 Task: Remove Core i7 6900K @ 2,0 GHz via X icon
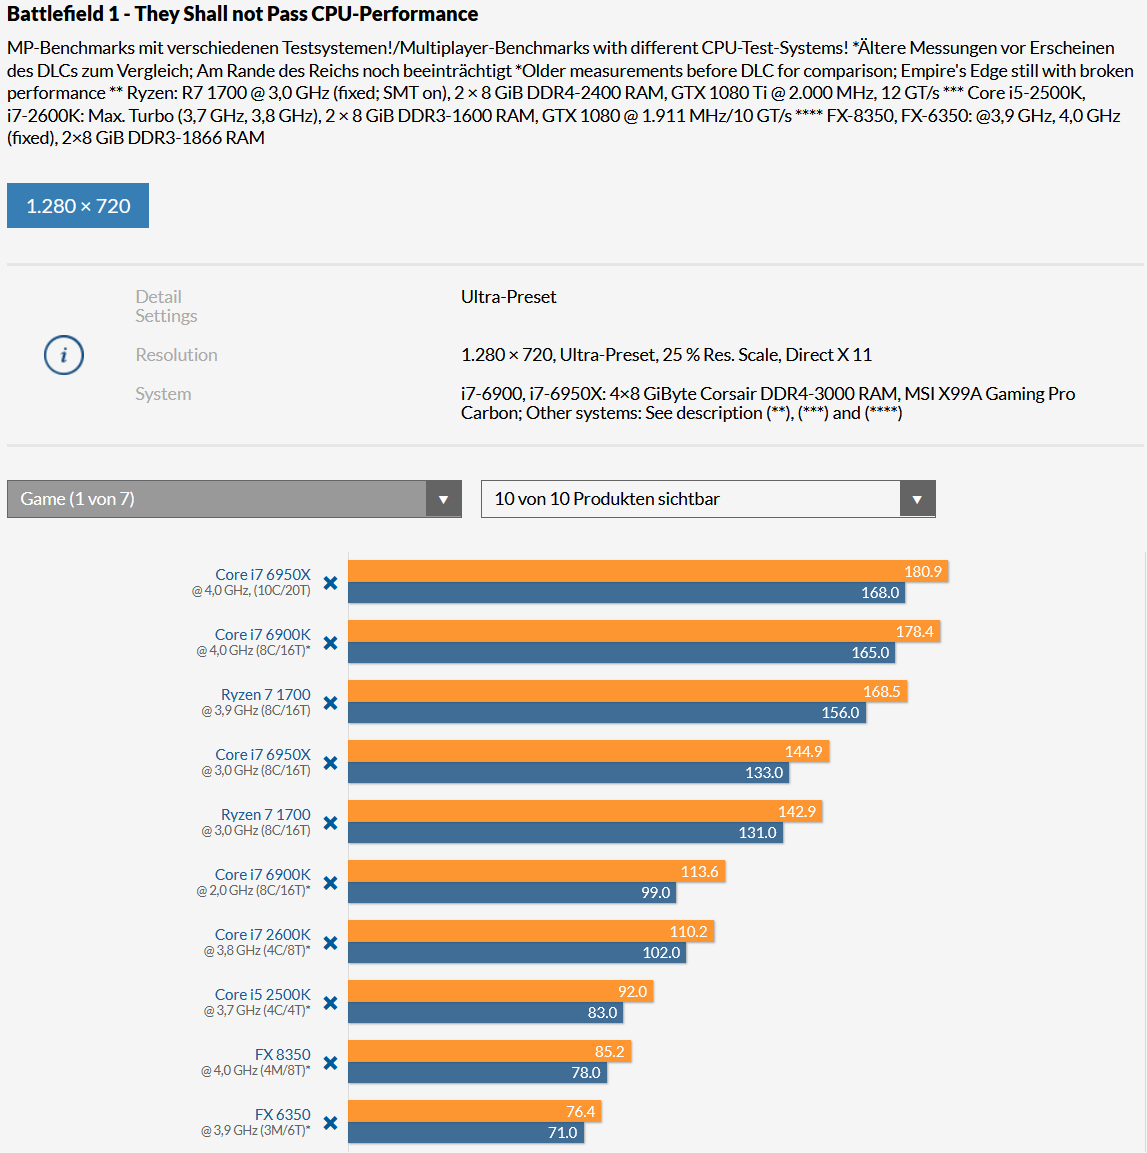click(x=331, y=883)
